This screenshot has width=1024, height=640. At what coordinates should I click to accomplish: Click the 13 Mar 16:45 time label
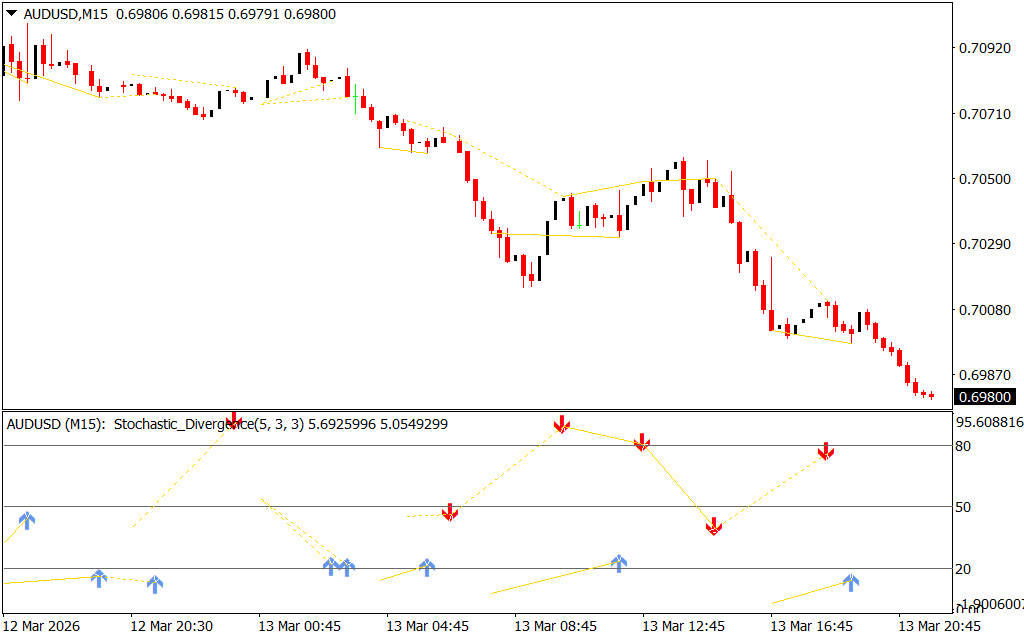[810, 626]
